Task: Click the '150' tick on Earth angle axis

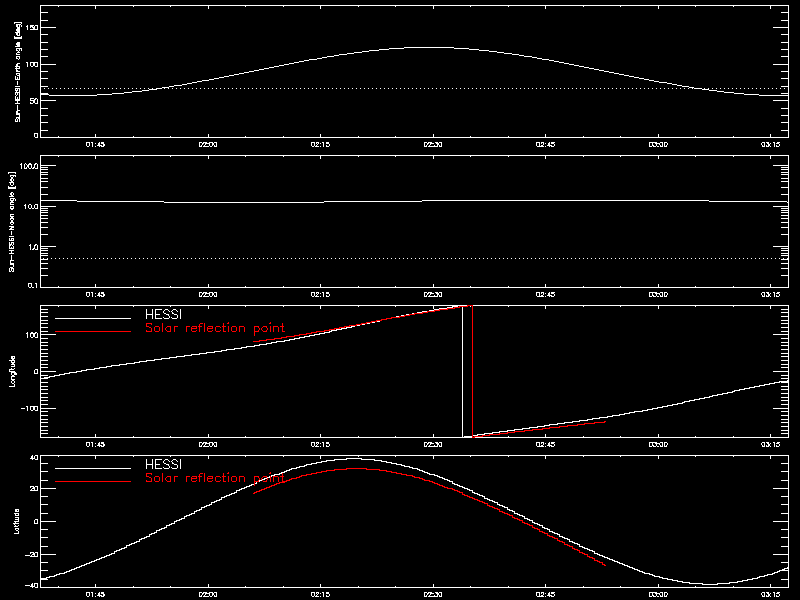Action: coord(33,28)
